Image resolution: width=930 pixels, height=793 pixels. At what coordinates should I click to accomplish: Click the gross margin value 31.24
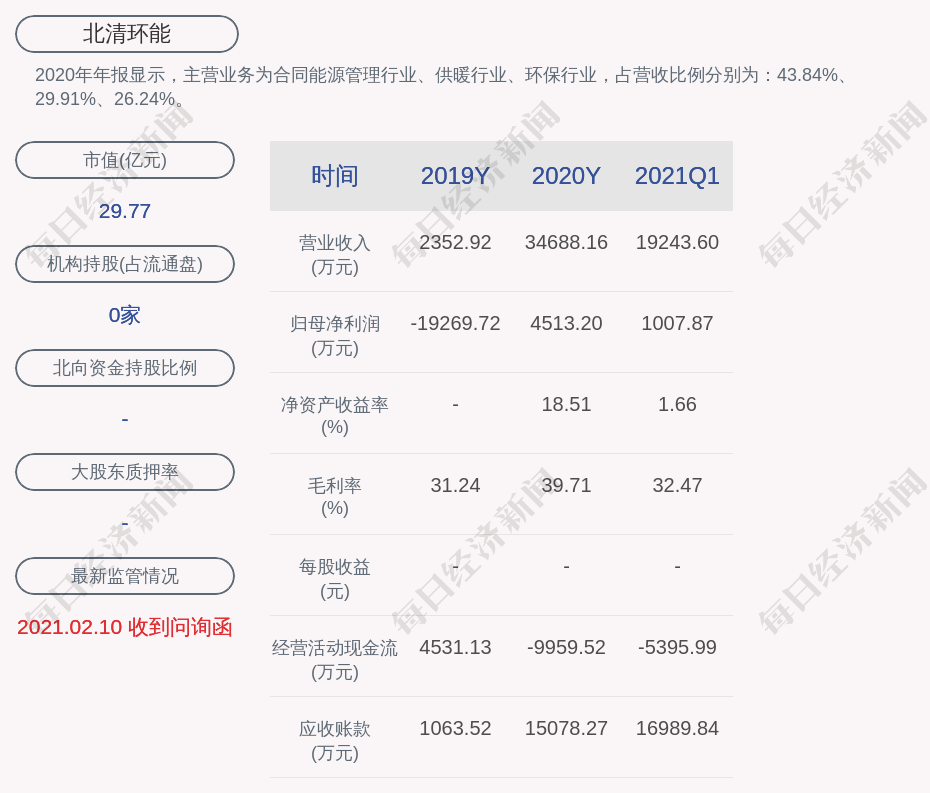[455, 485]
